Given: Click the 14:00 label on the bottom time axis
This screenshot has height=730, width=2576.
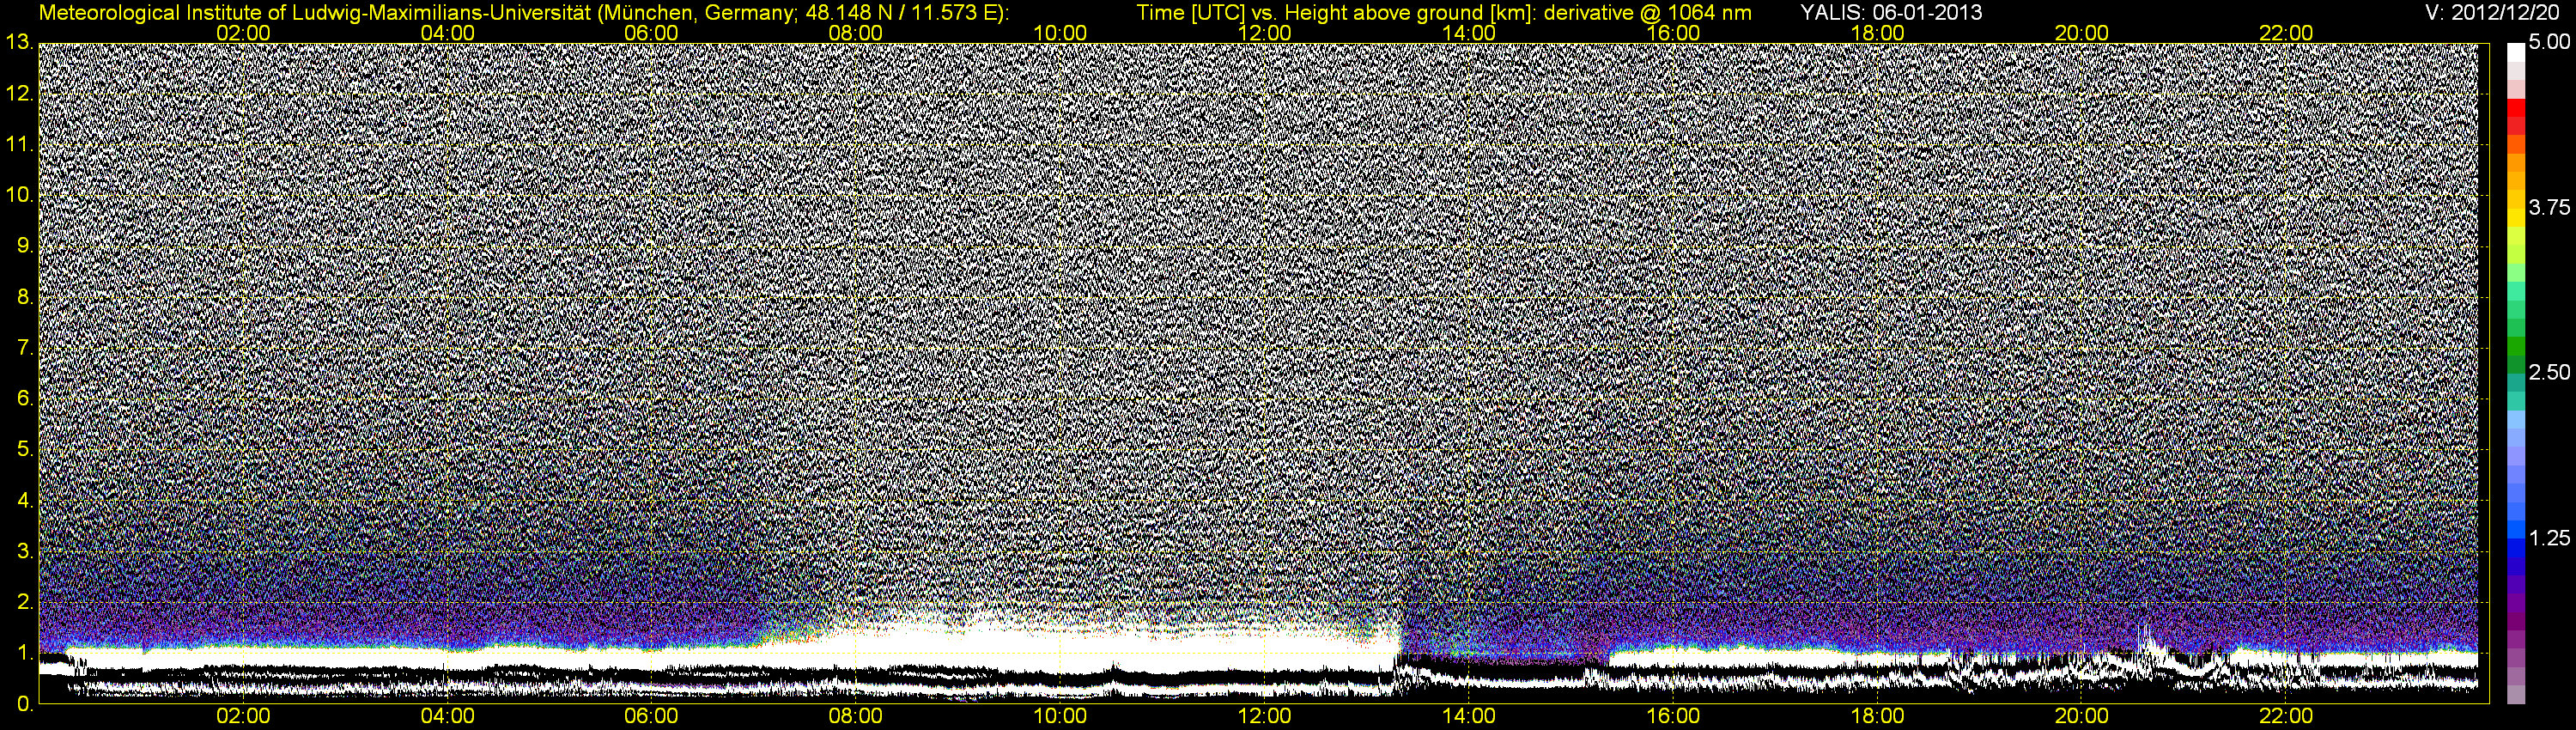Looking at the screenshot, I should tap(1469, 717).
